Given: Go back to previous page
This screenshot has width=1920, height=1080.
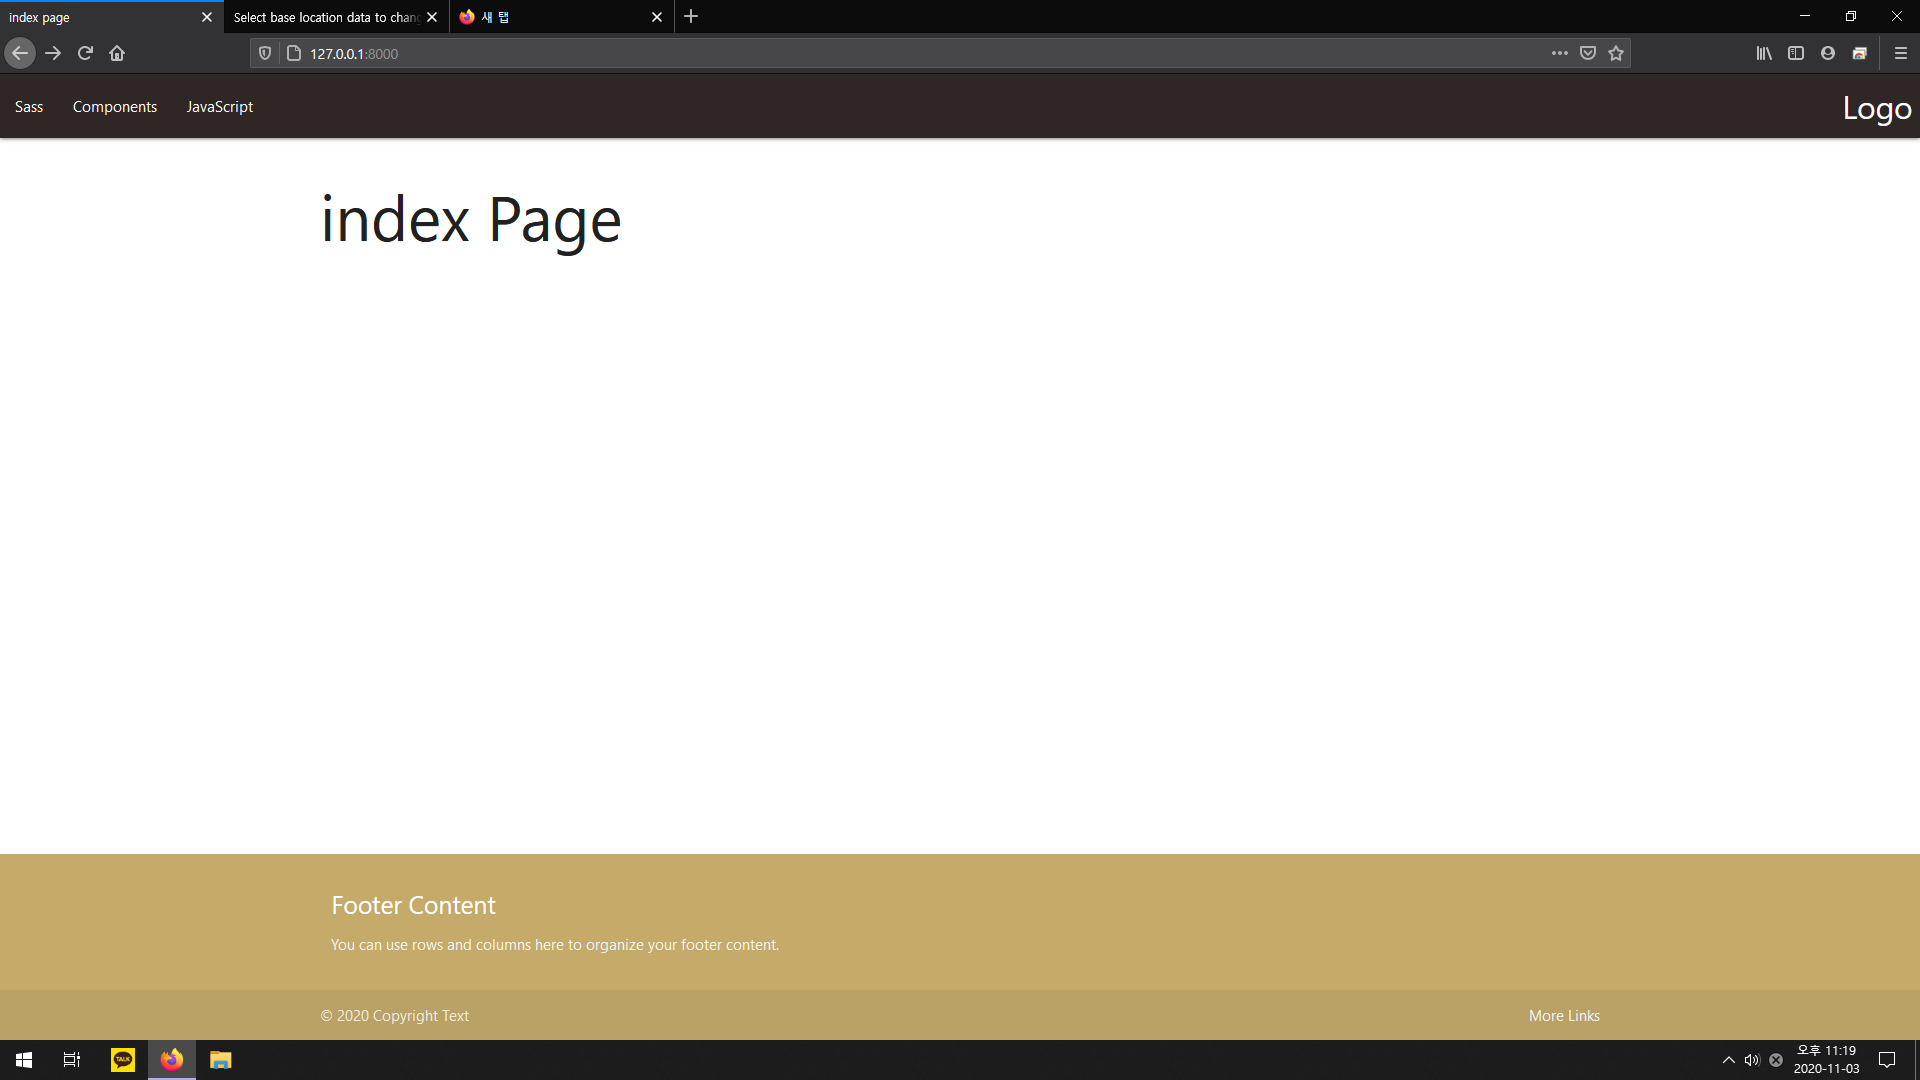Looking at the screenshot, I should click(20, 53).
